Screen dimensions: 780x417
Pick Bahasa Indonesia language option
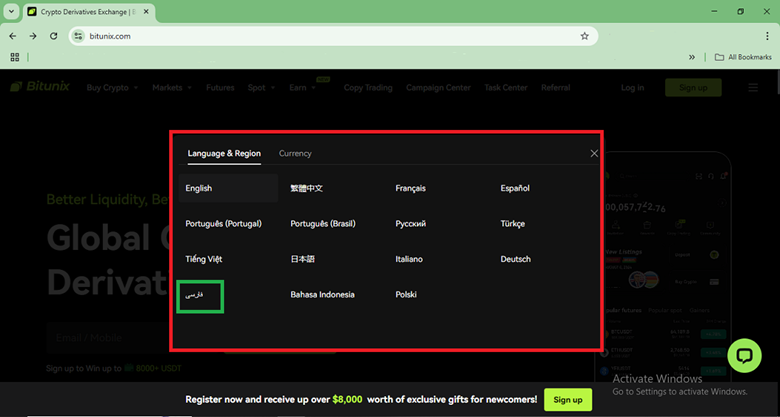[322, 295]
